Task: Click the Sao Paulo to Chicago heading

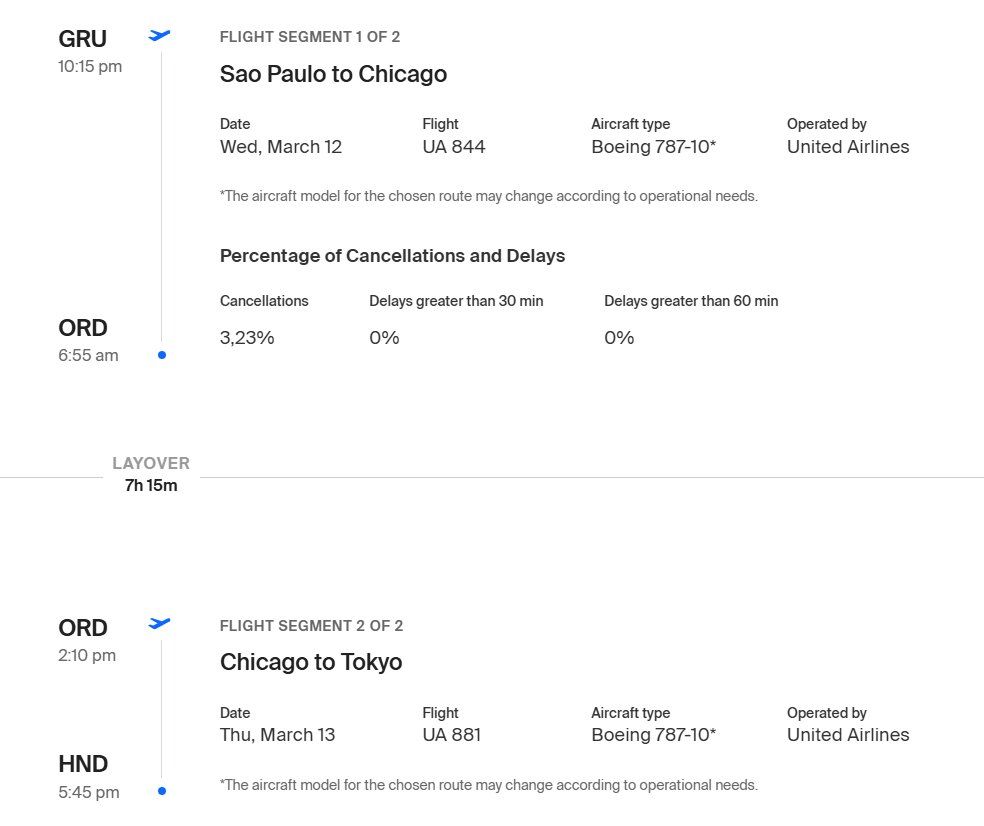Action: [333, 74]
